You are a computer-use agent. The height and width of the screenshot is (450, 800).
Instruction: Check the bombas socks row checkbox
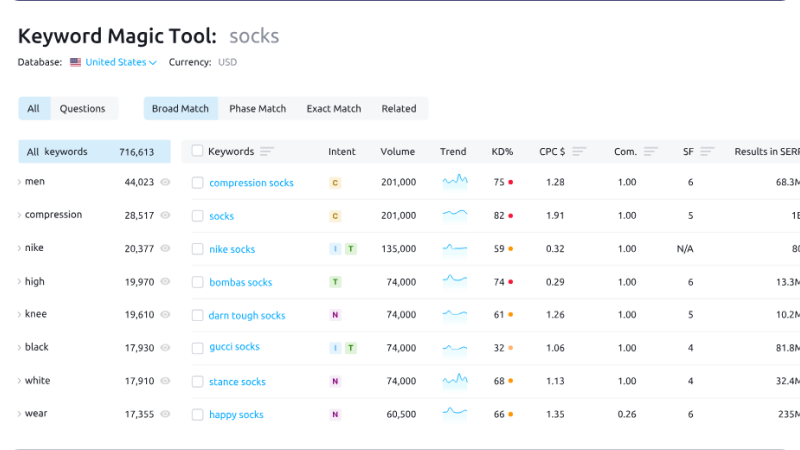coord(197,282)
